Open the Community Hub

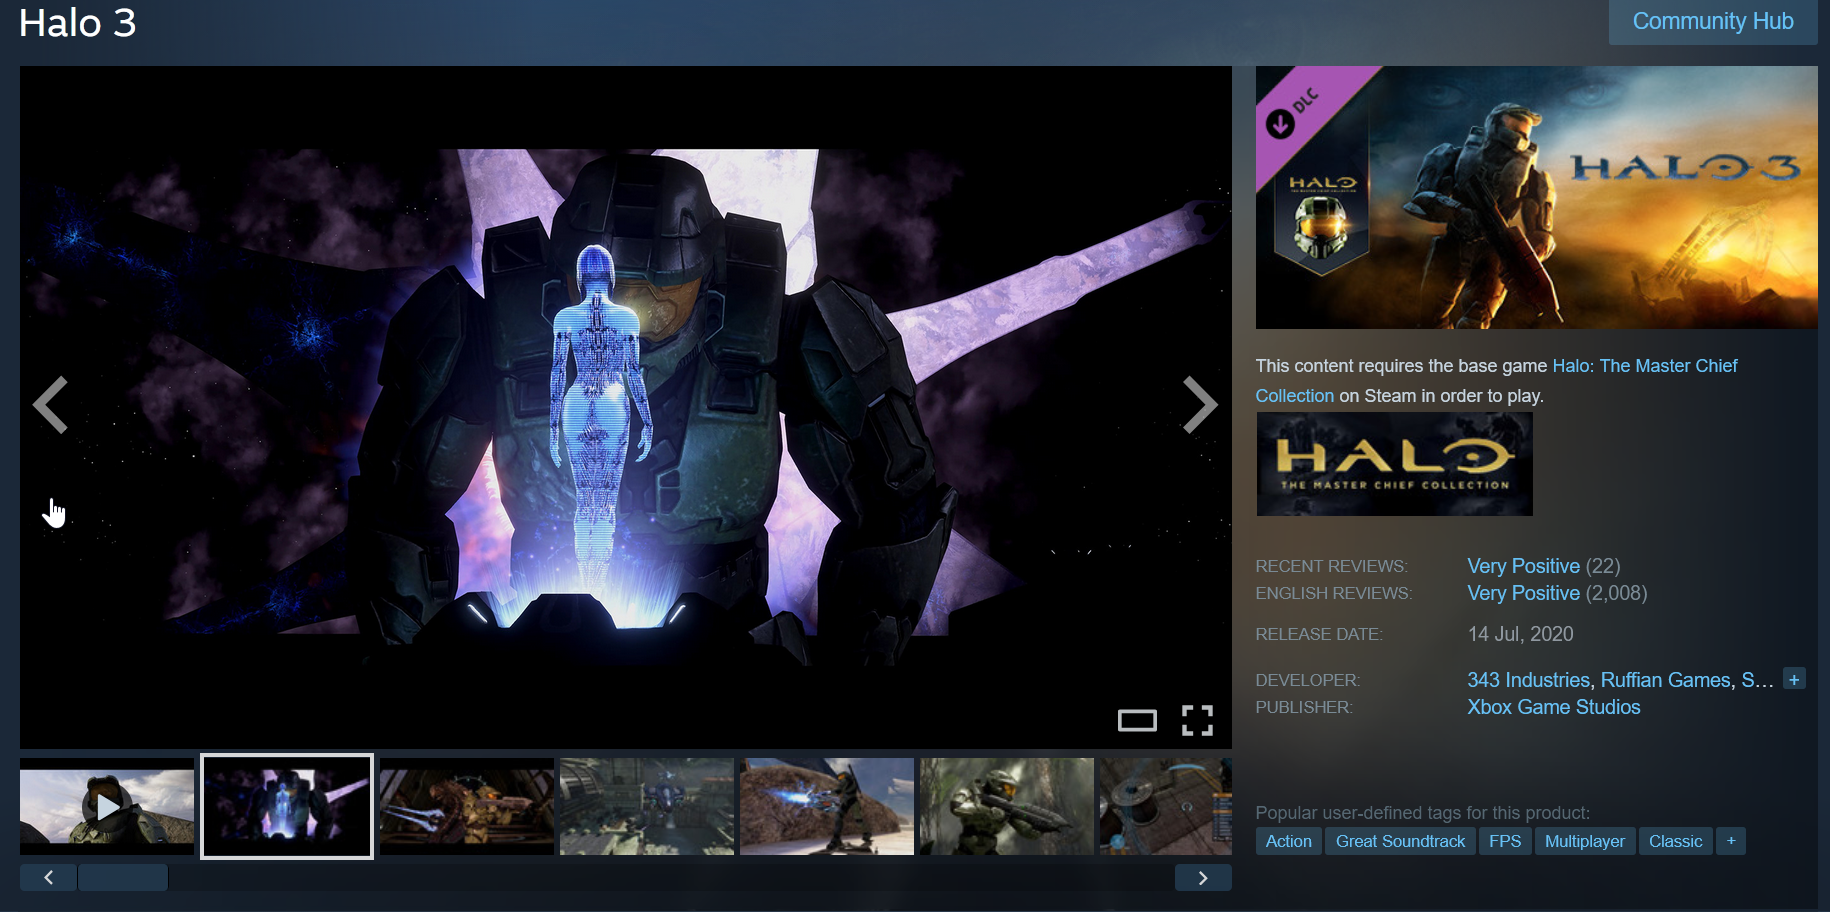1713,21
